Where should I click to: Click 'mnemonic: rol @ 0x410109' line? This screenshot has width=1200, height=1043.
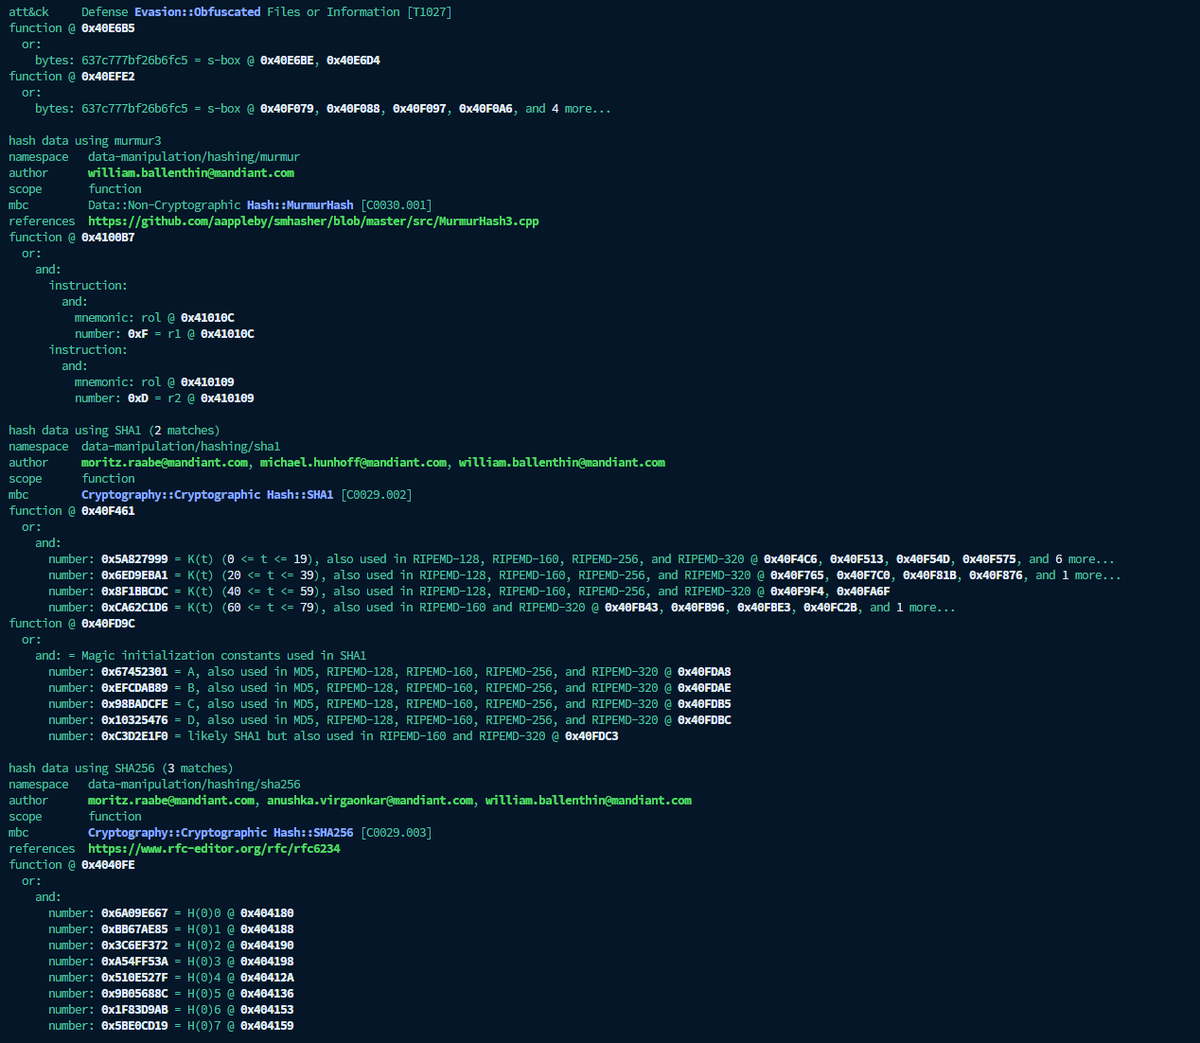click(154, 382)
